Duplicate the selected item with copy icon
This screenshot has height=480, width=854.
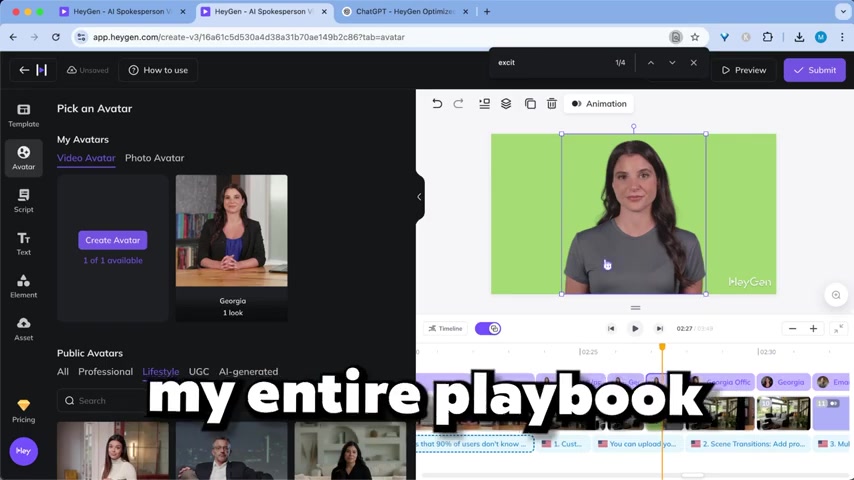530,104
